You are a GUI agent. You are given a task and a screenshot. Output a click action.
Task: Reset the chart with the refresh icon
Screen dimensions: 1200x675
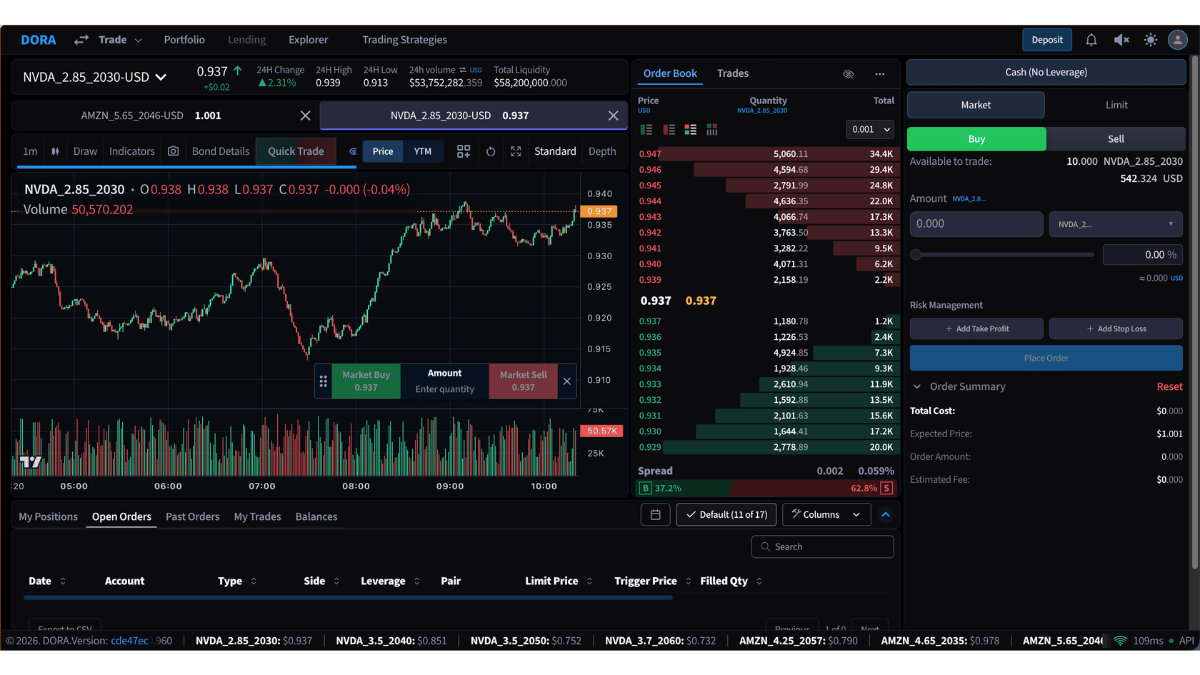tap(490, 151)
